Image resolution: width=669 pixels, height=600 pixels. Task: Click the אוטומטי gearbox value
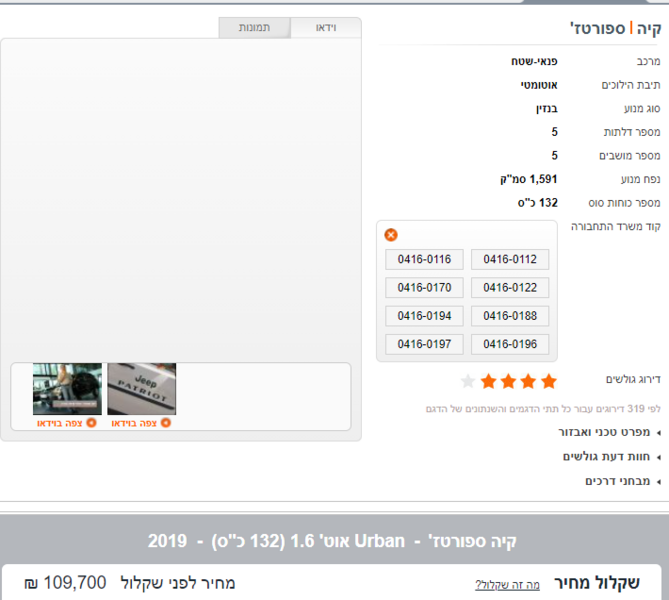point(539,85)
